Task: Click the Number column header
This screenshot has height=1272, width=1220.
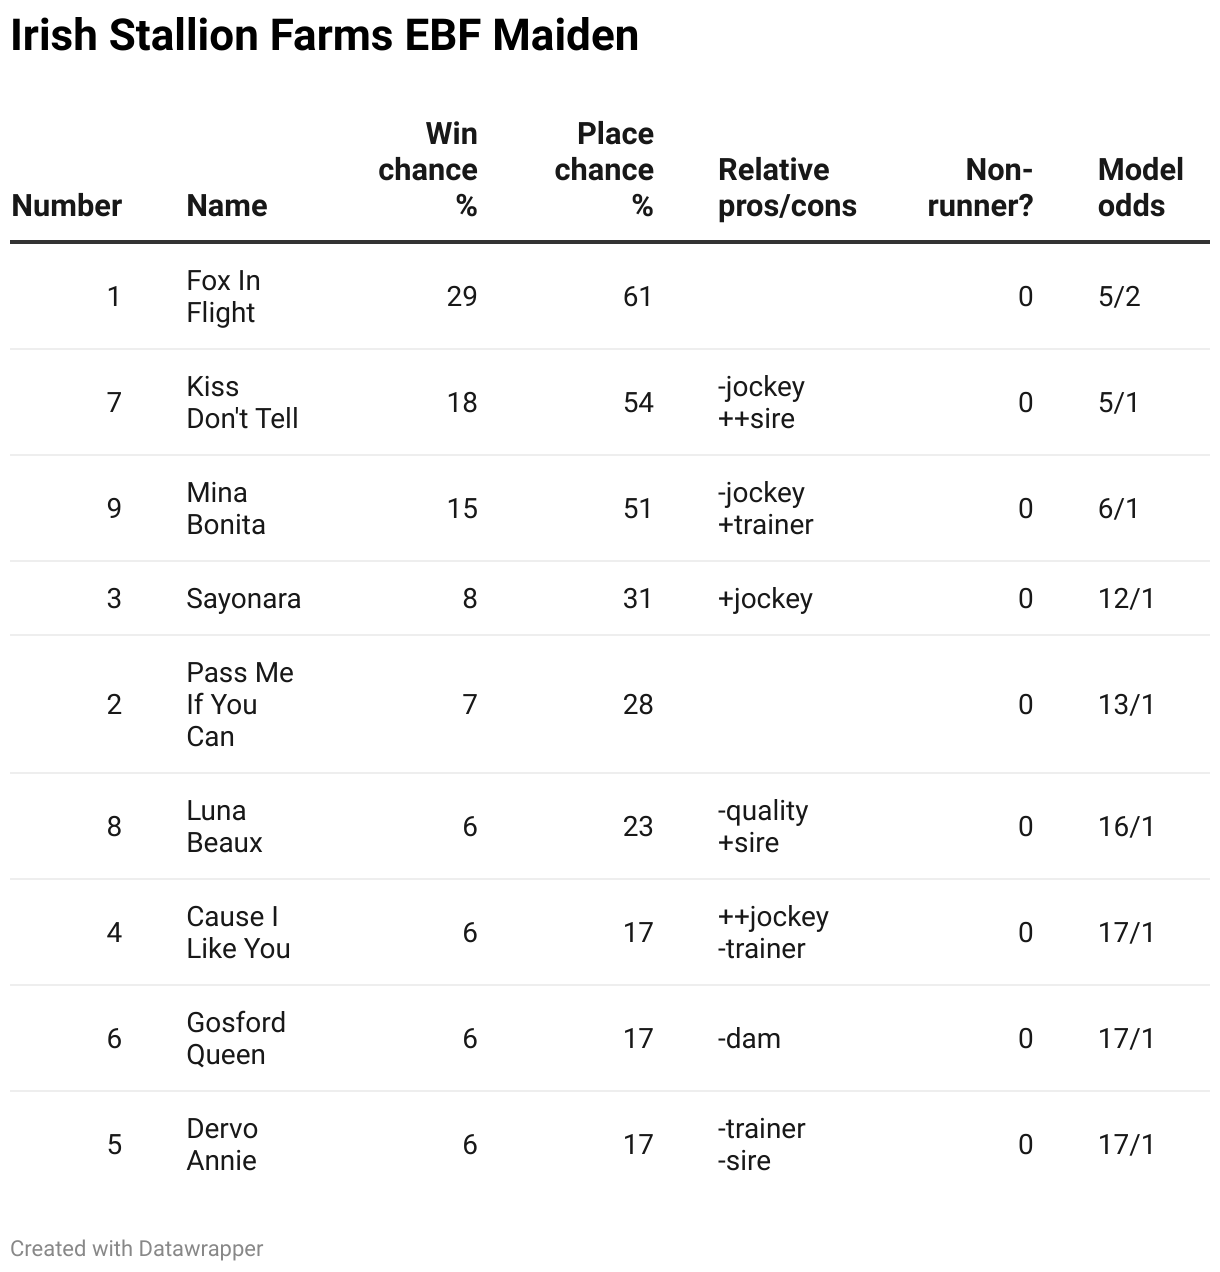Action: pyautogui.click(x=66, y=206)
